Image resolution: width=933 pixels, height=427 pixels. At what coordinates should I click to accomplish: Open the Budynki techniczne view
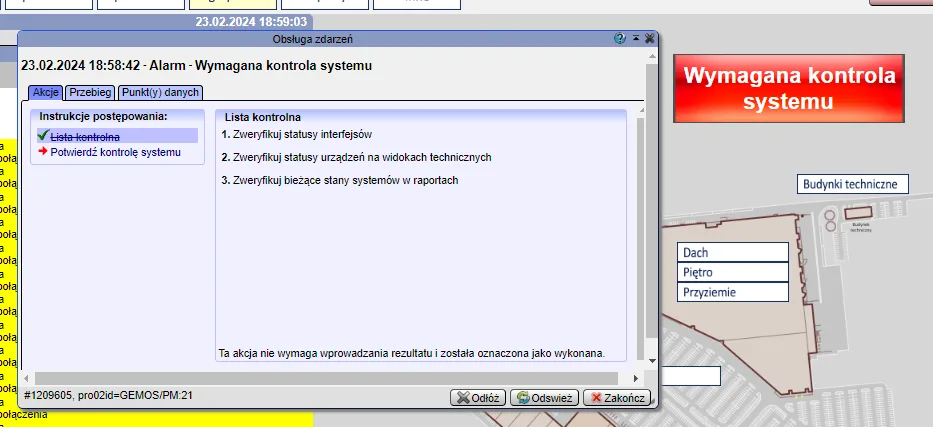click(853, 184)
